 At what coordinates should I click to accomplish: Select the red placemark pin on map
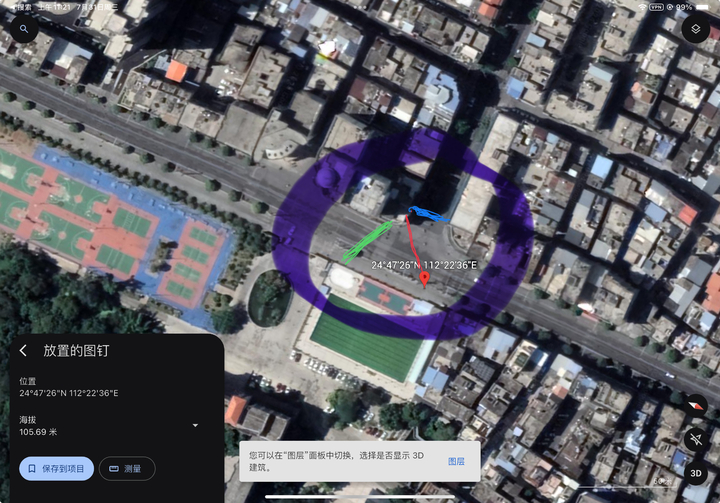425,279
